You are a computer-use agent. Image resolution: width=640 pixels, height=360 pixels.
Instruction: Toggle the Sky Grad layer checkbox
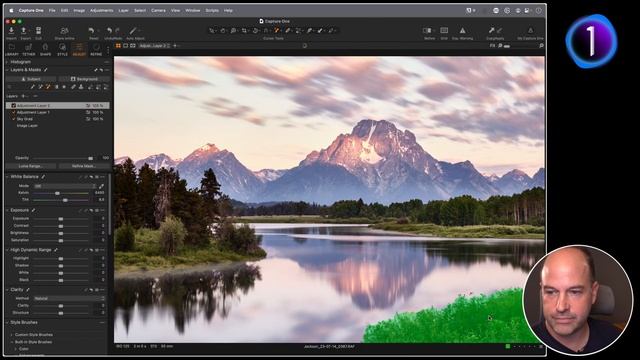click(x=13, y=119)
